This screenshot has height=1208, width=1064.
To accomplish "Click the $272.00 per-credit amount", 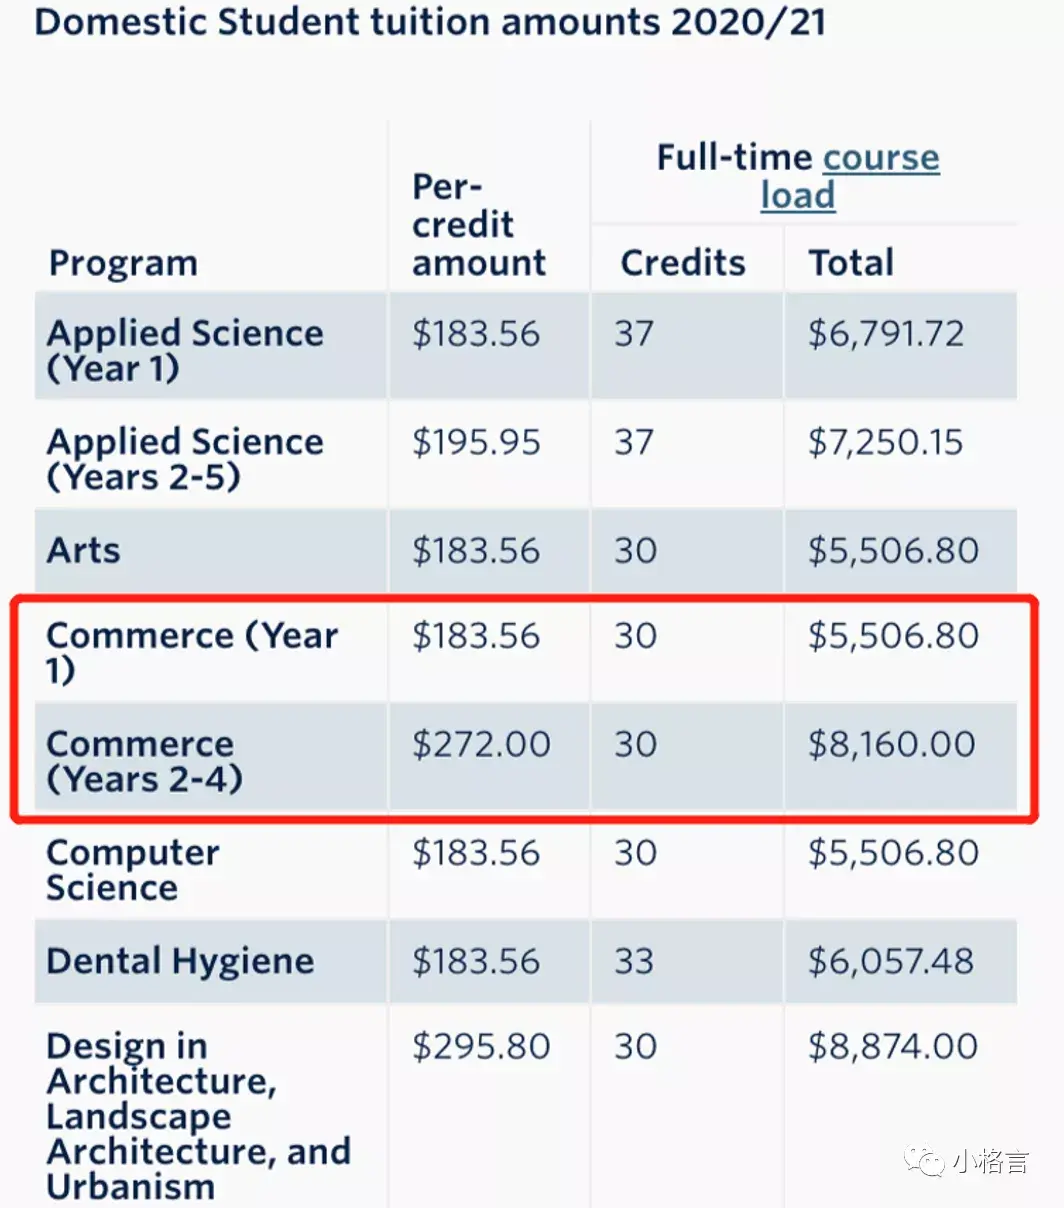I will click(x=481, y=744).
